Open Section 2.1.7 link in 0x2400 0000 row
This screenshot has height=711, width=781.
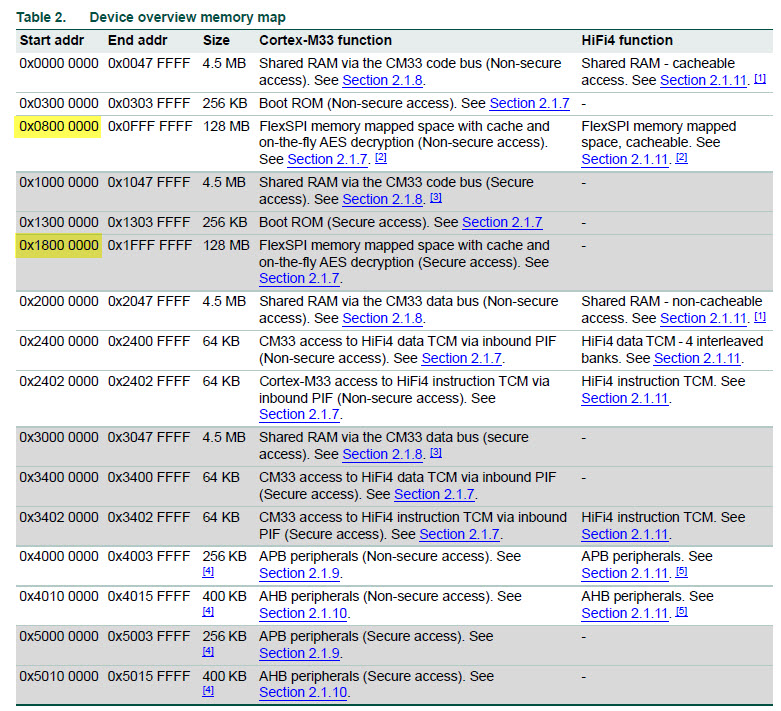click(462, 358)
